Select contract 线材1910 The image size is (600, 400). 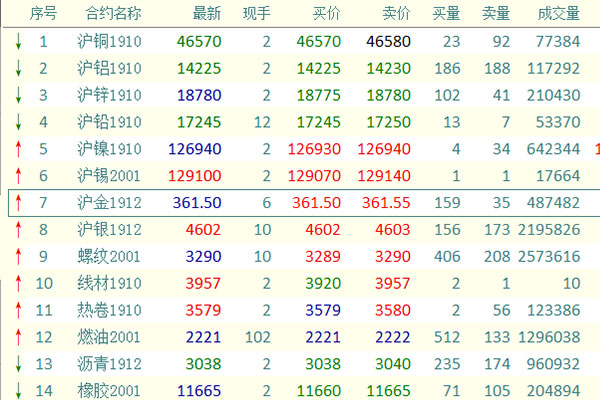109,283
